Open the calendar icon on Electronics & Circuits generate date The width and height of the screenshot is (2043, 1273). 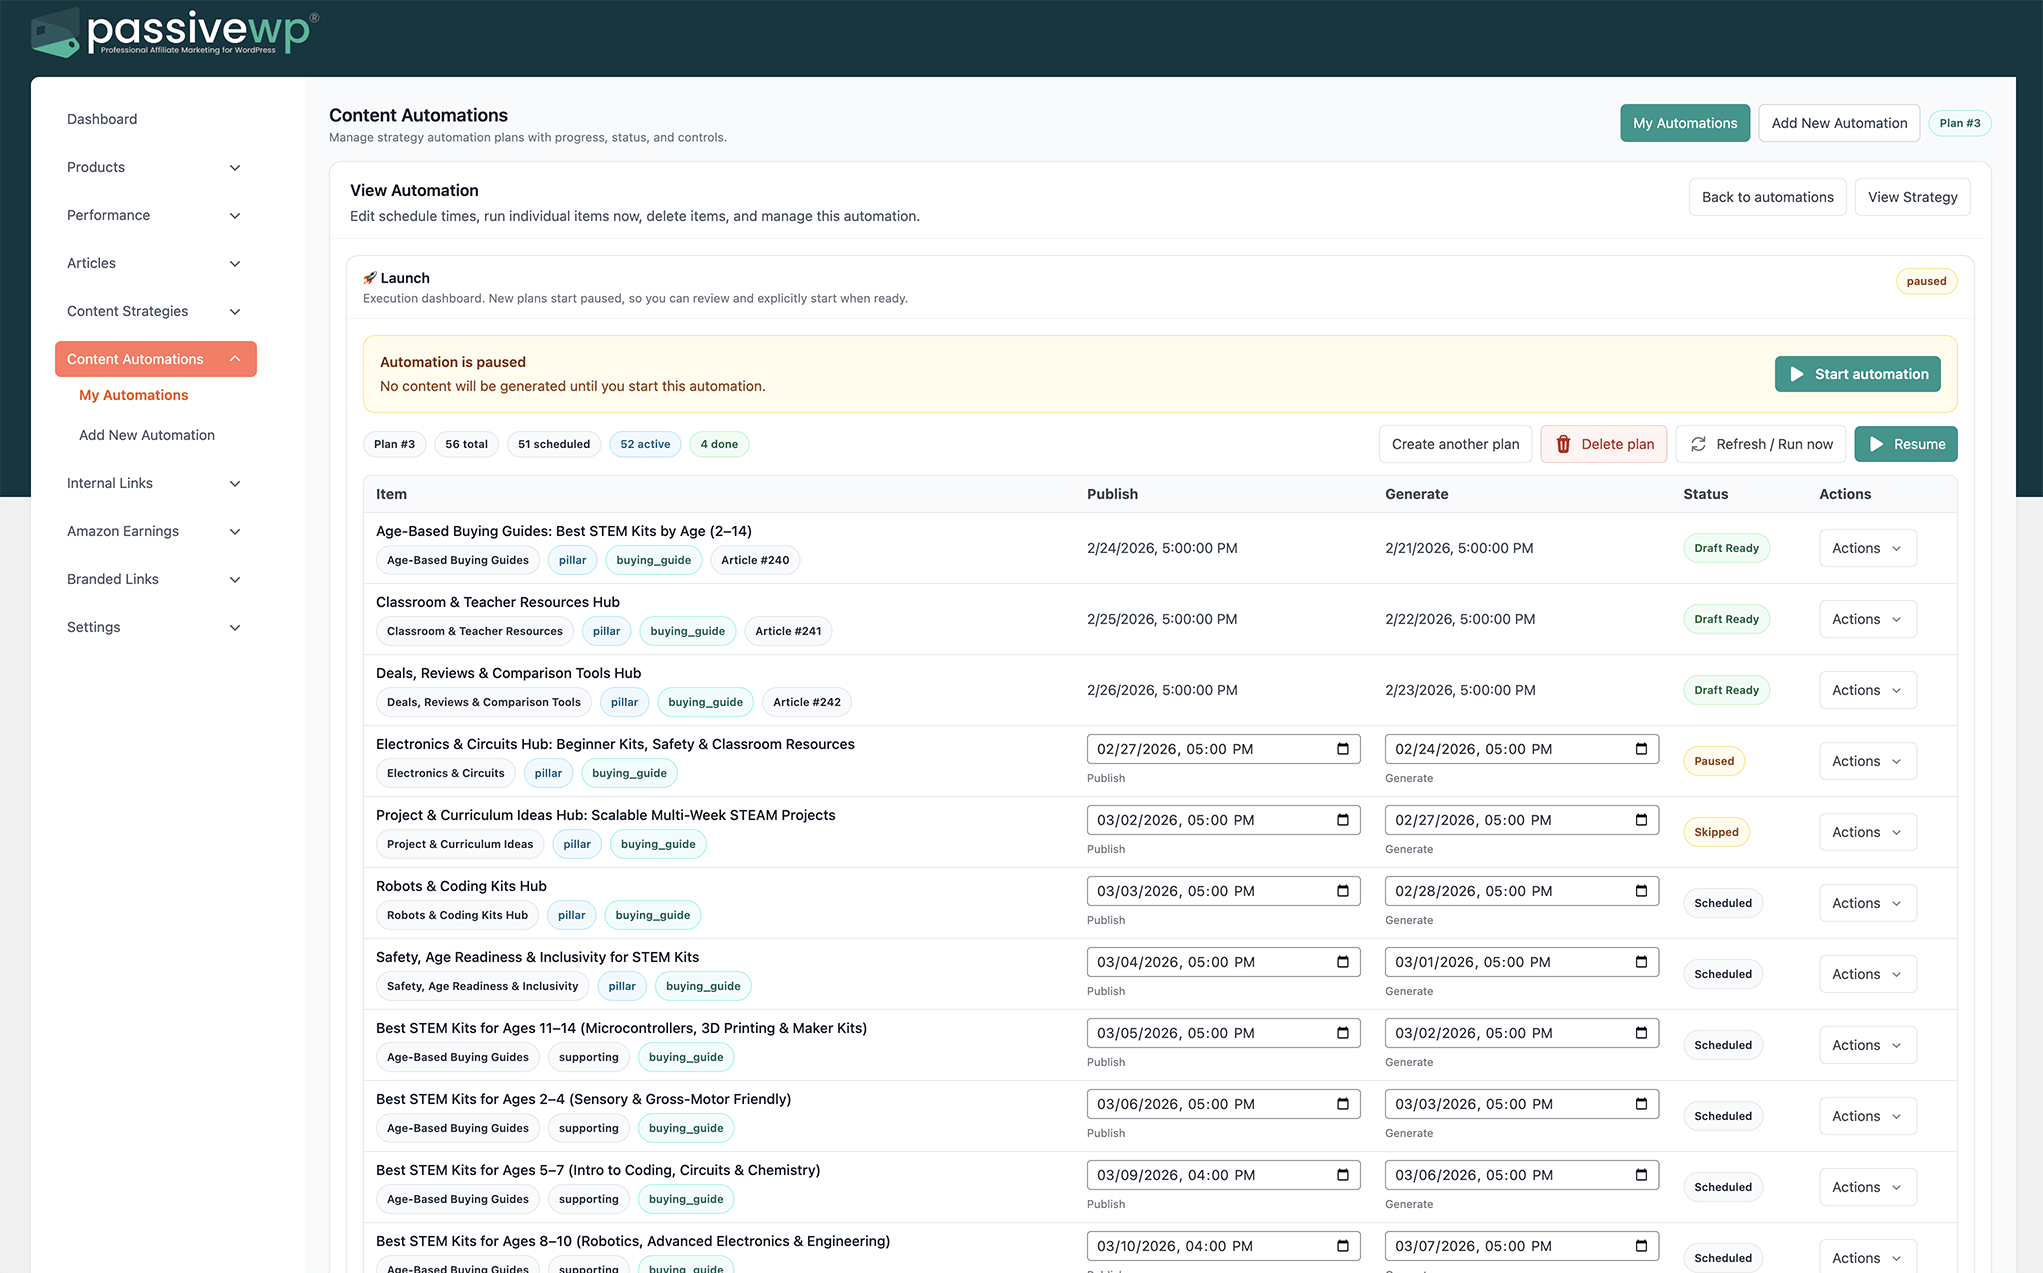(1640, 748)
